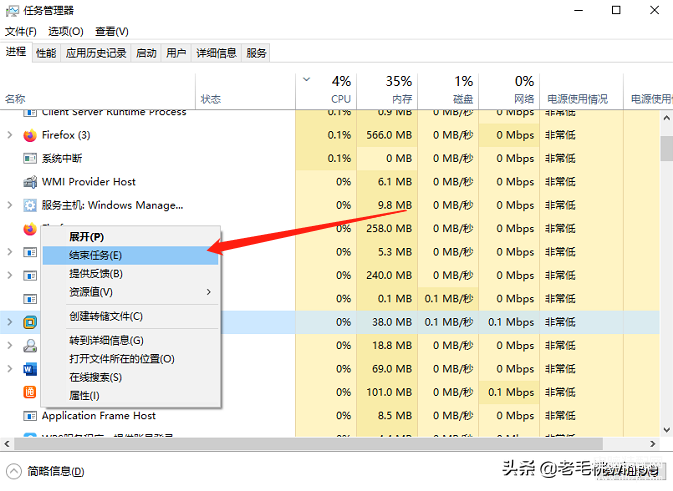
Task: Click the 简略信息(D) link
Action: pyautogui.click(x=56, y=471)
